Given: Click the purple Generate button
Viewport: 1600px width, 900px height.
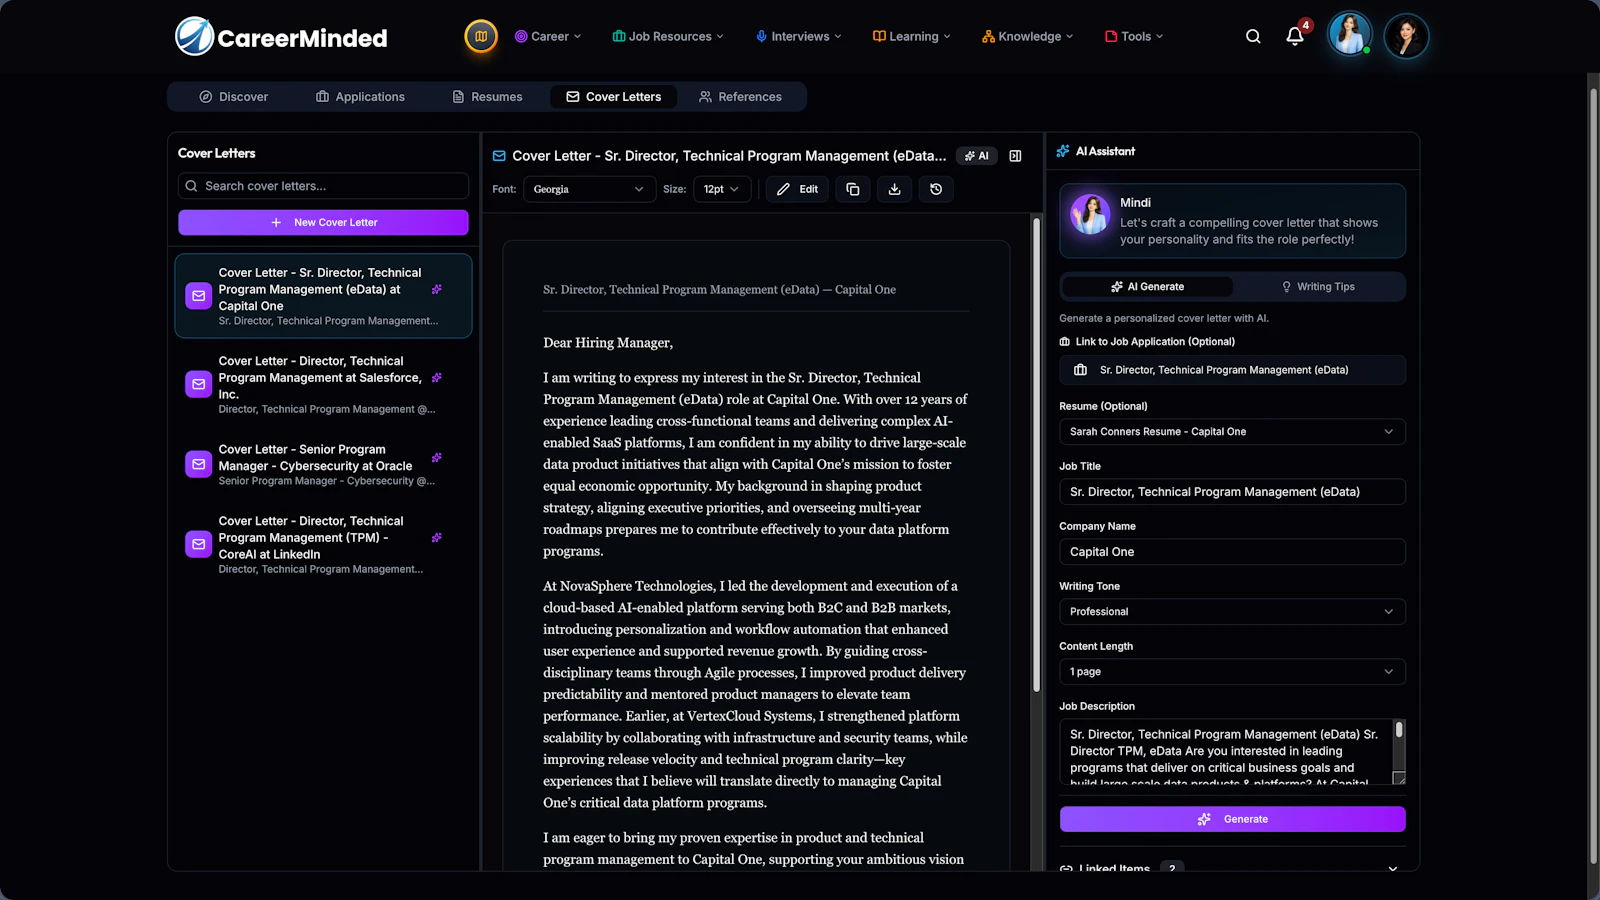Looking at the screenshot, I should pyautogui.click(x=1232, y=819).
